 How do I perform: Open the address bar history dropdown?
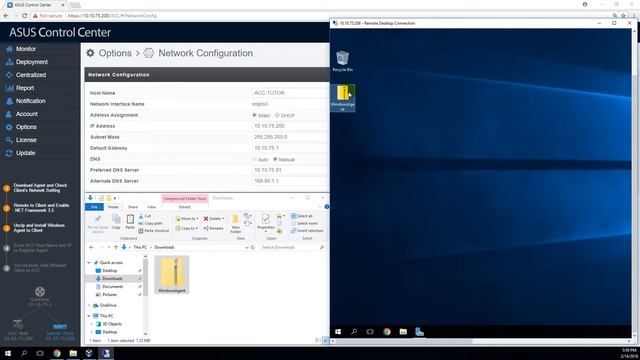coord(247,247)
